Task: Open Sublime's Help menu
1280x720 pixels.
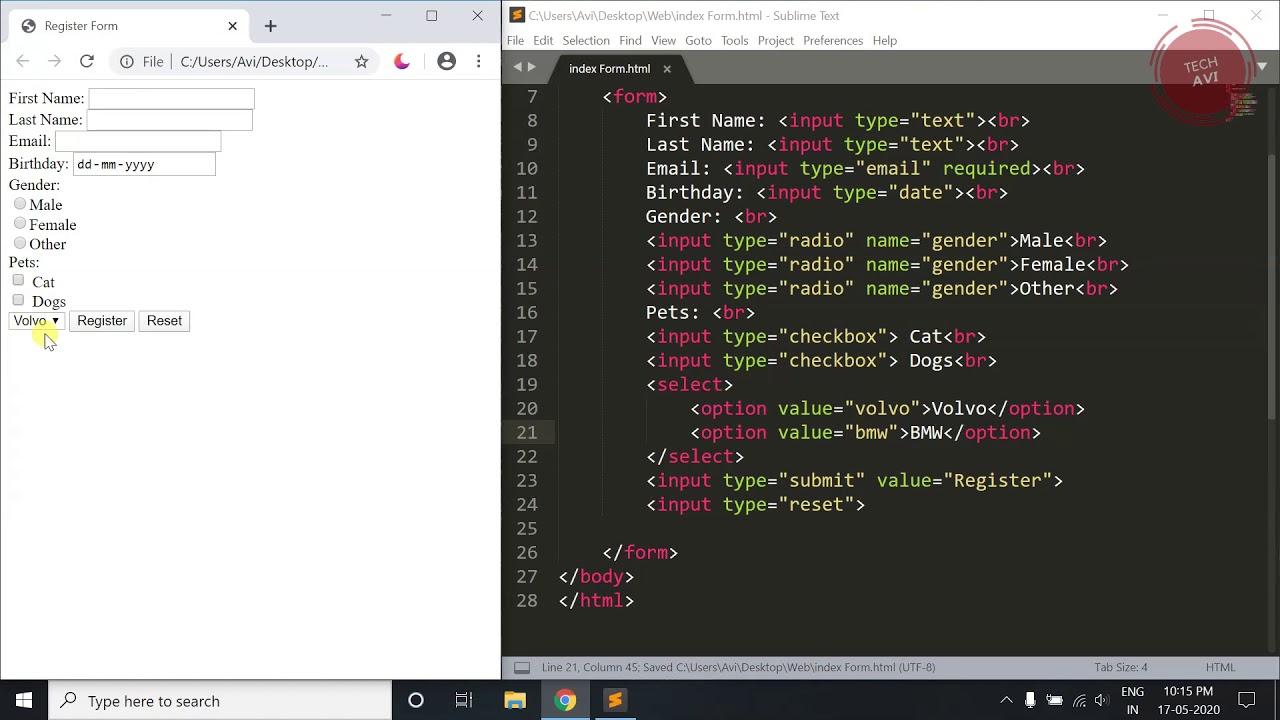Action: tap(885, 40)
